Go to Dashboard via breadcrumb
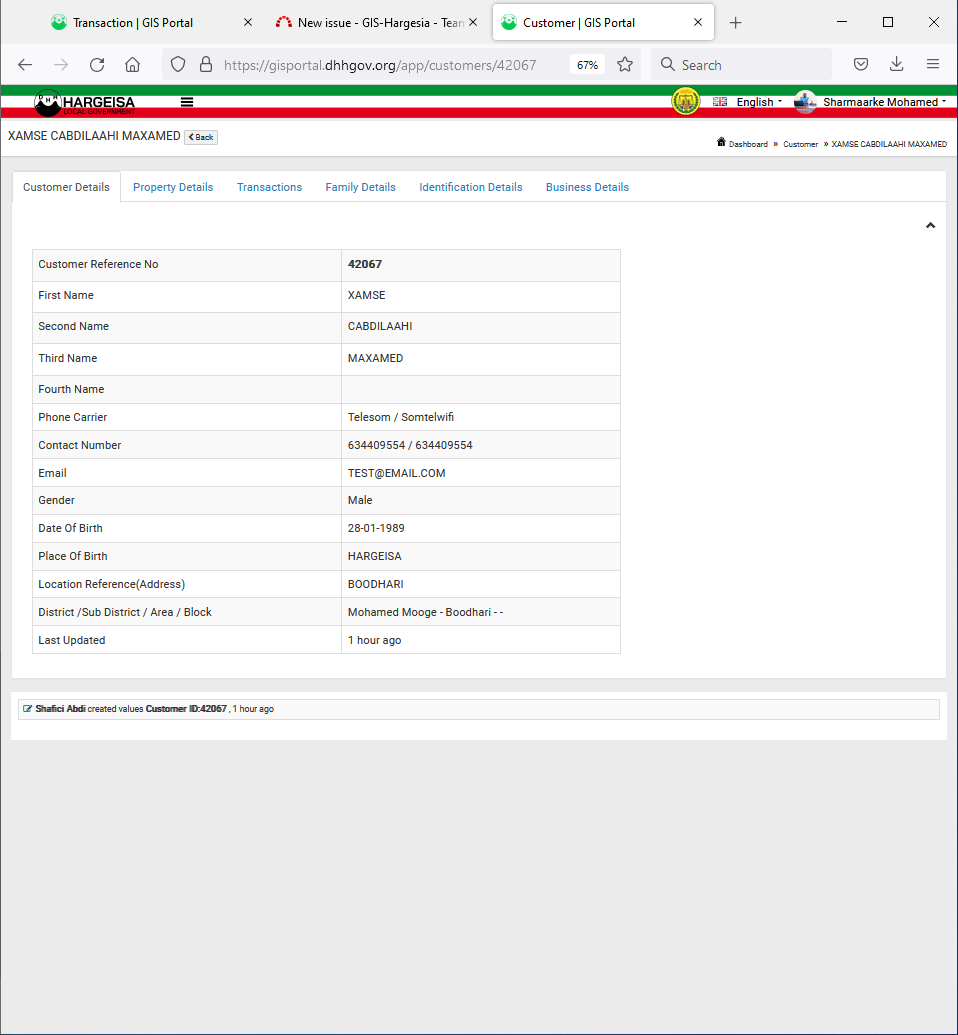Image resolution: width=958 pixels, height=1035 pixels. [748, 144]
